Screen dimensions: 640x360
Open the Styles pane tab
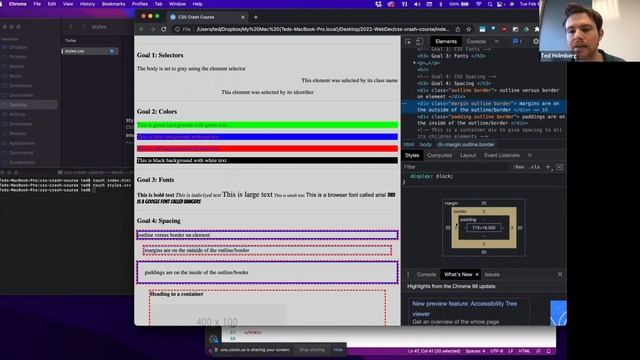click(x=412, y=156)
